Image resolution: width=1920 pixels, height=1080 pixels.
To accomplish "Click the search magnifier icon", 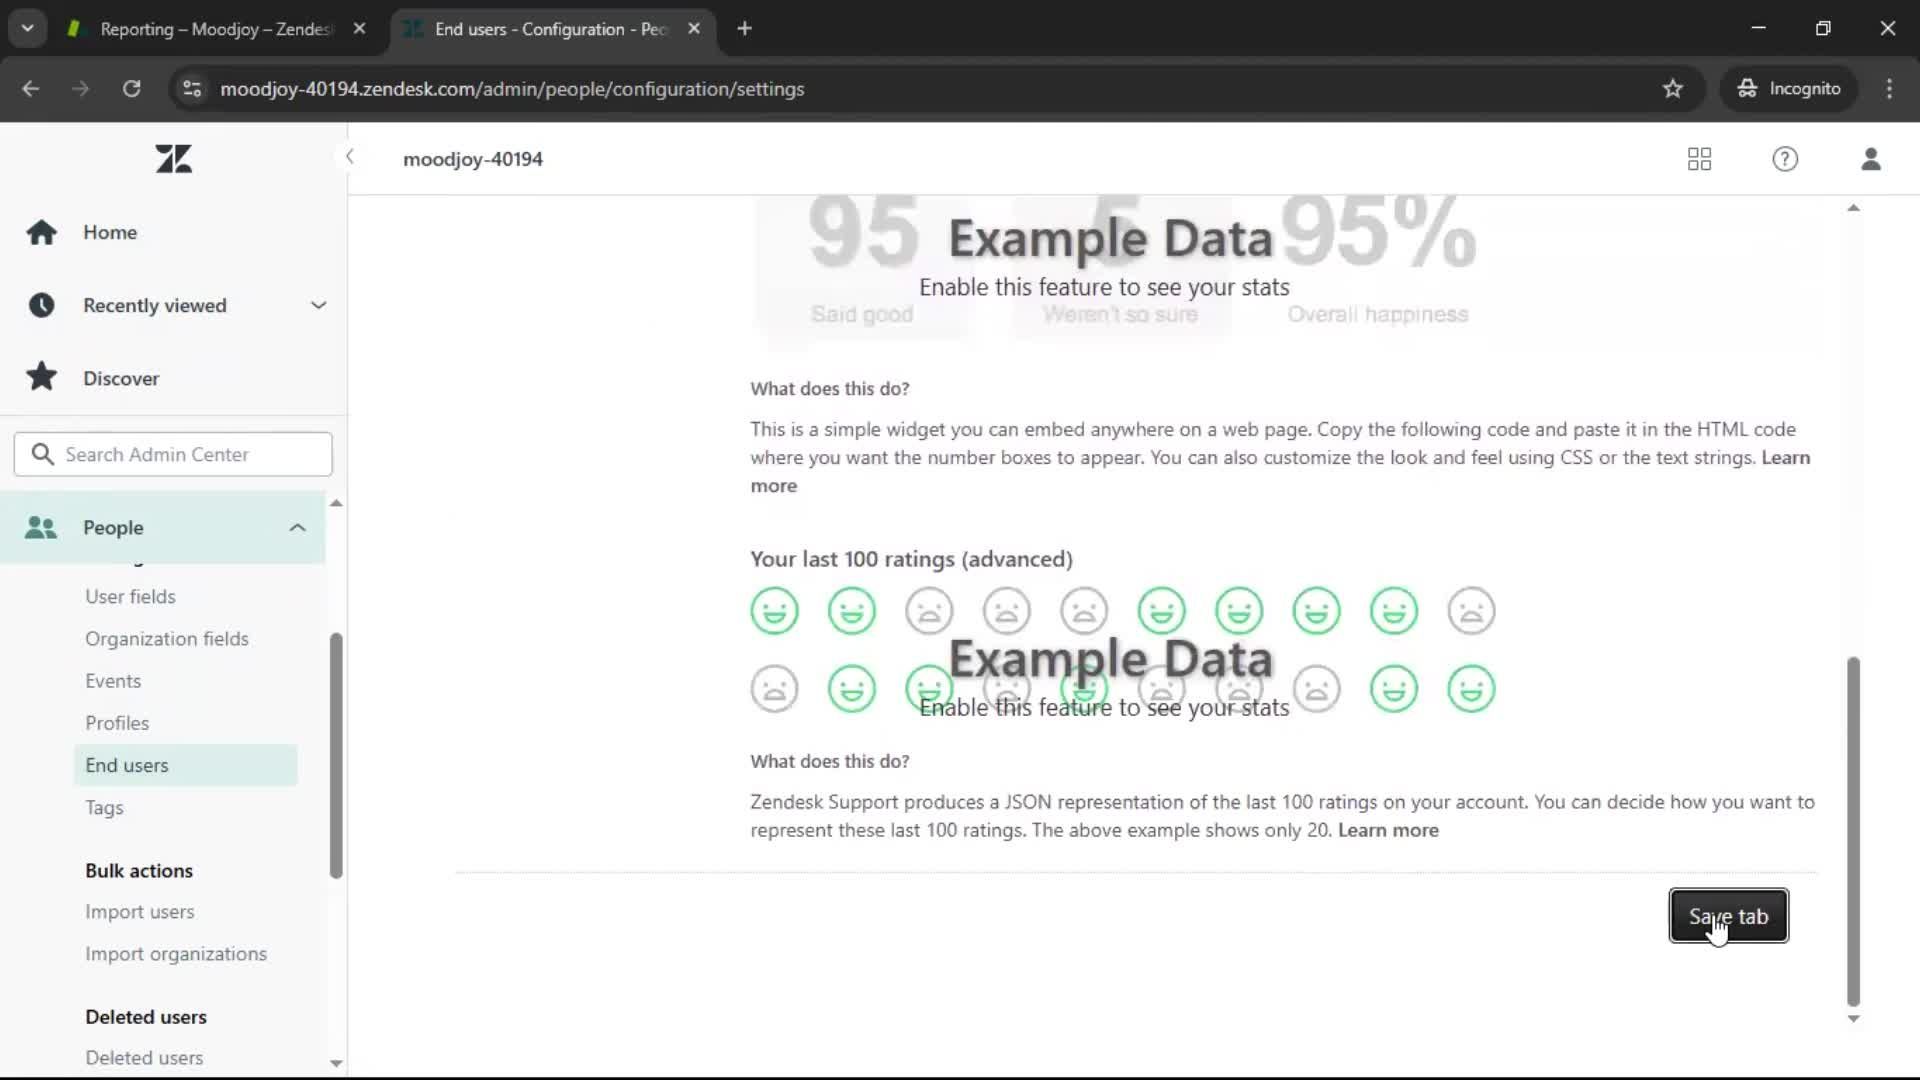I will click(x=42, y=454).
